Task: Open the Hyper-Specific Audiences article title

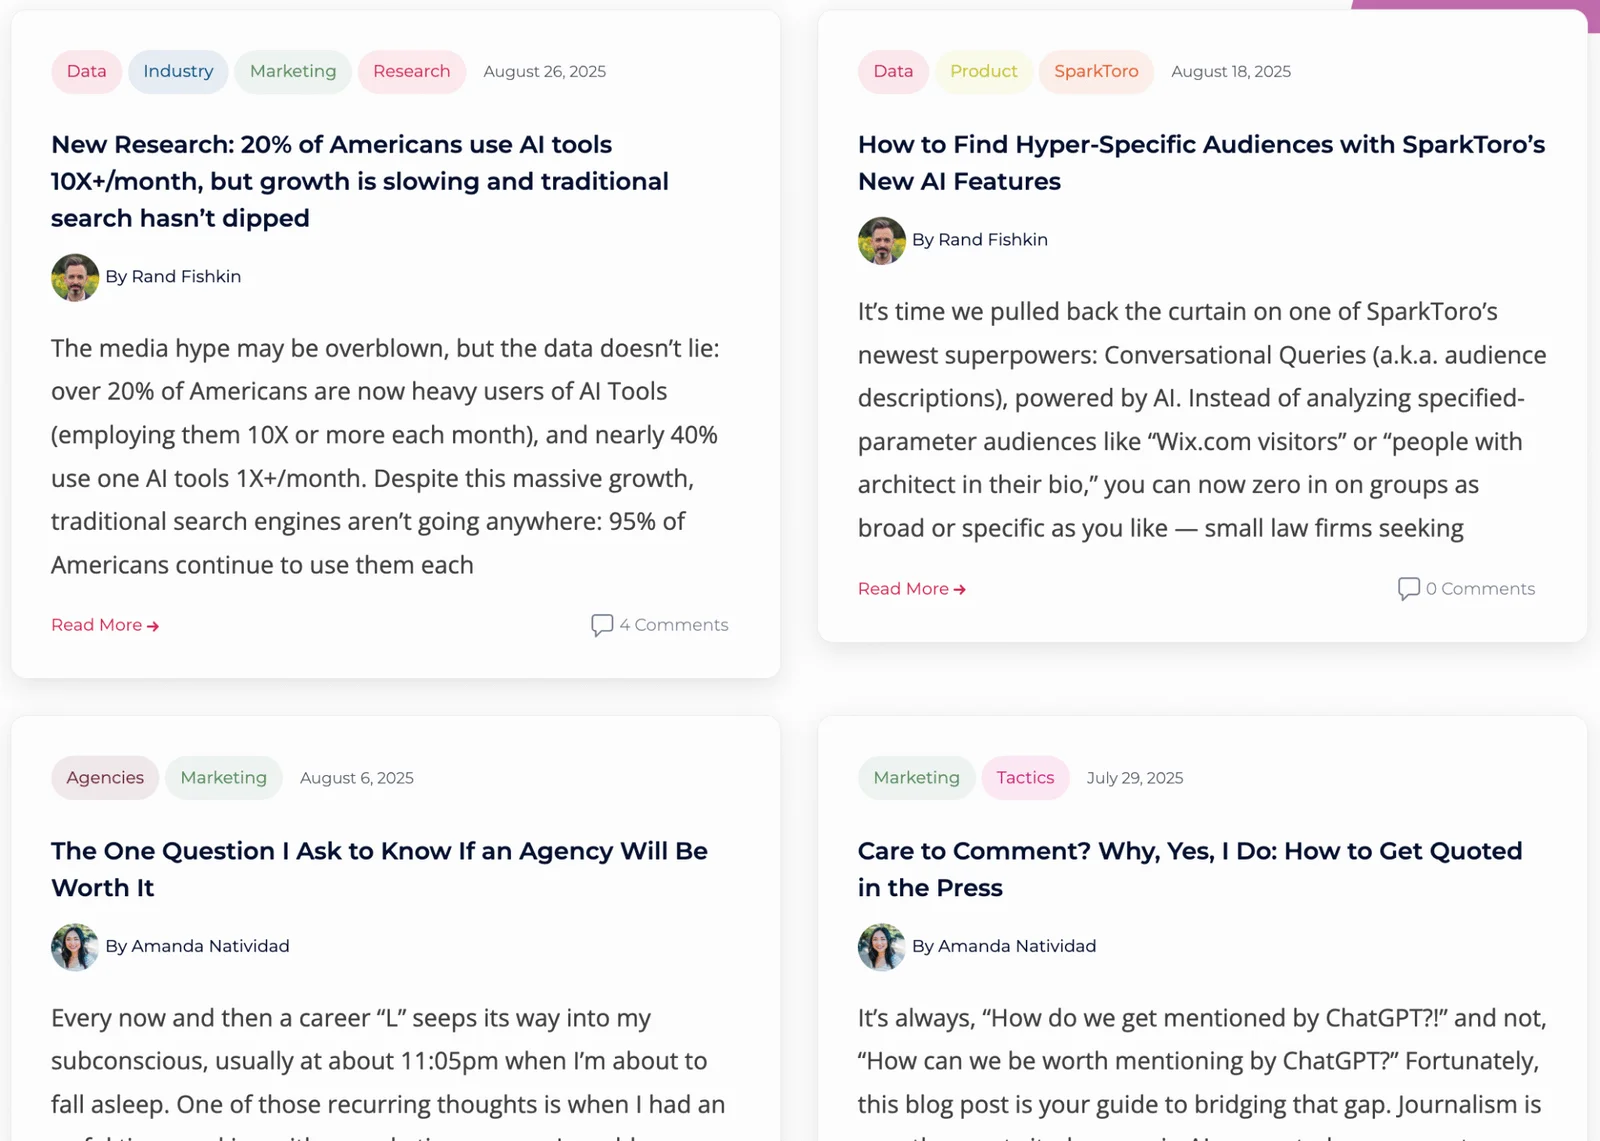Action: 1200,162
